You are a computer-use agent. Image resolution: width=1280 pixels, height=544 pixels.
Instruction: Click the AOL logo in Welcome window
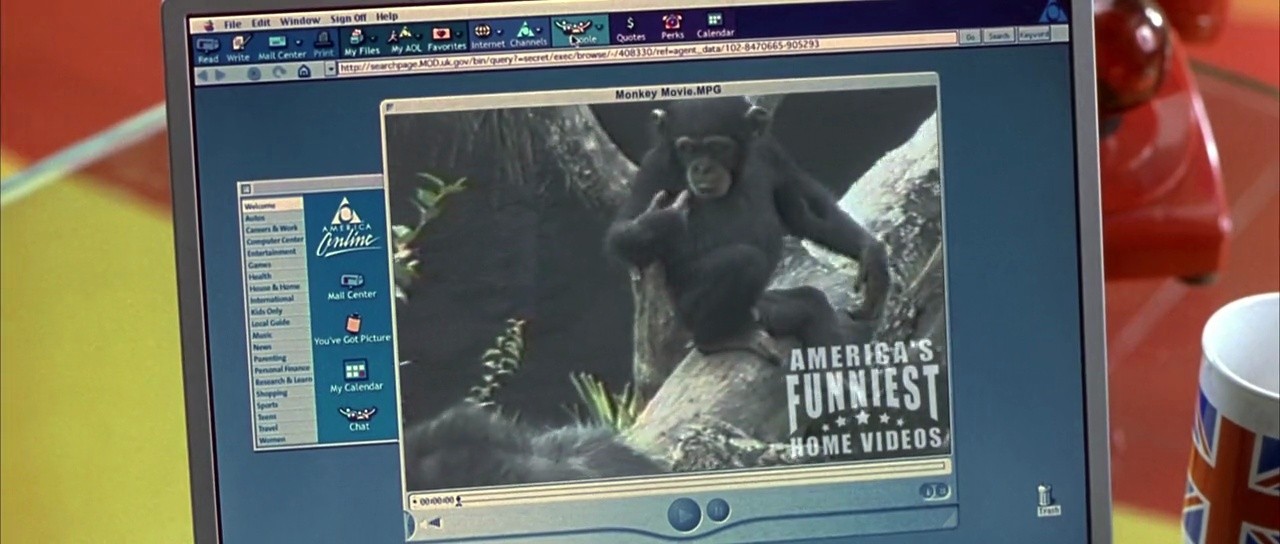pos(347,228)
